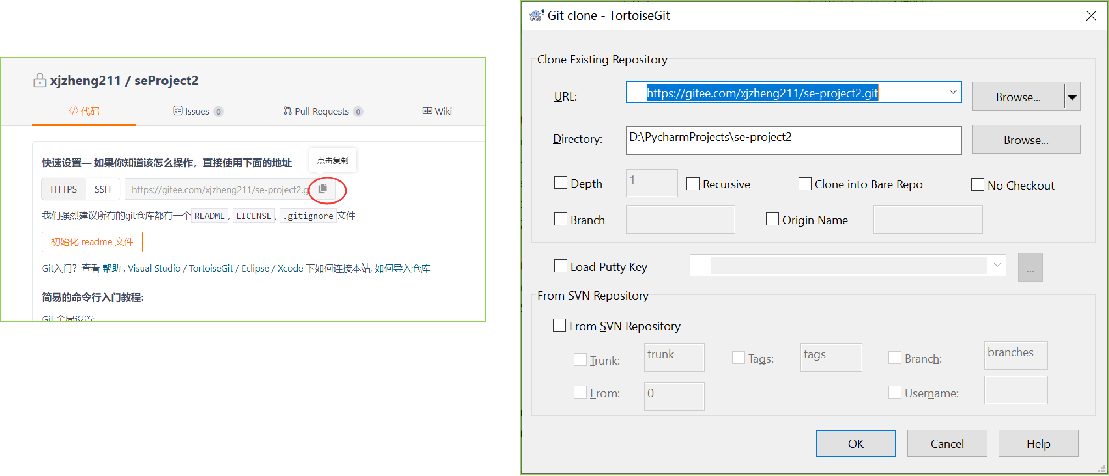Toggle the SVN Branch checkbox beside branches

pyautogui.click(x=895, y=358)
